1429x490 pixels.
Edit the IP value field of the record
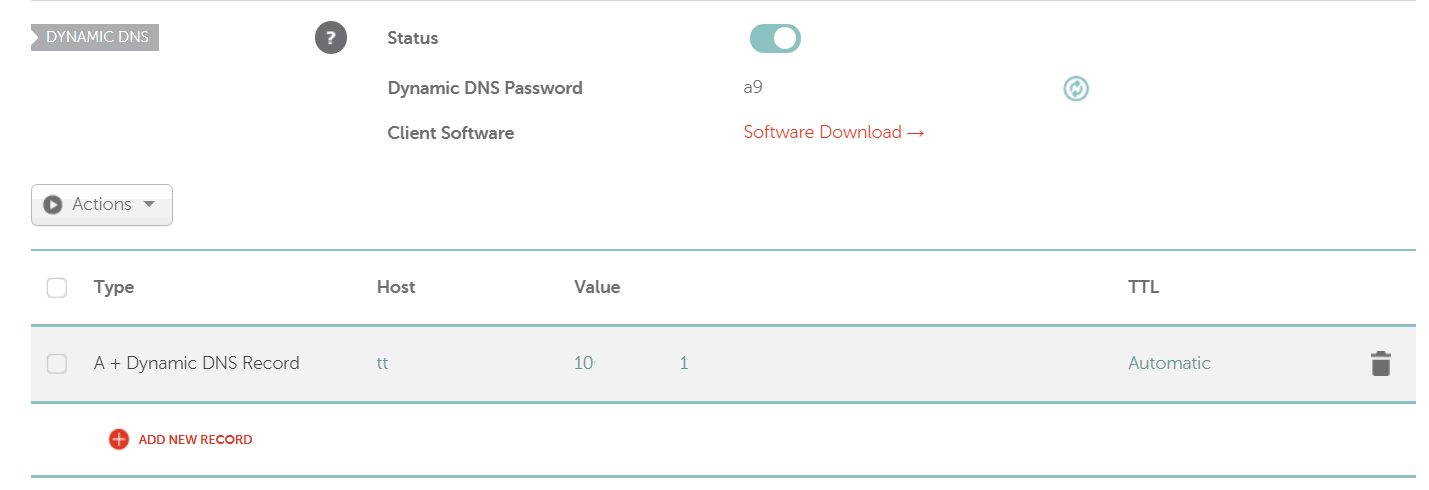pyautogui.click(x=631, y=363)
